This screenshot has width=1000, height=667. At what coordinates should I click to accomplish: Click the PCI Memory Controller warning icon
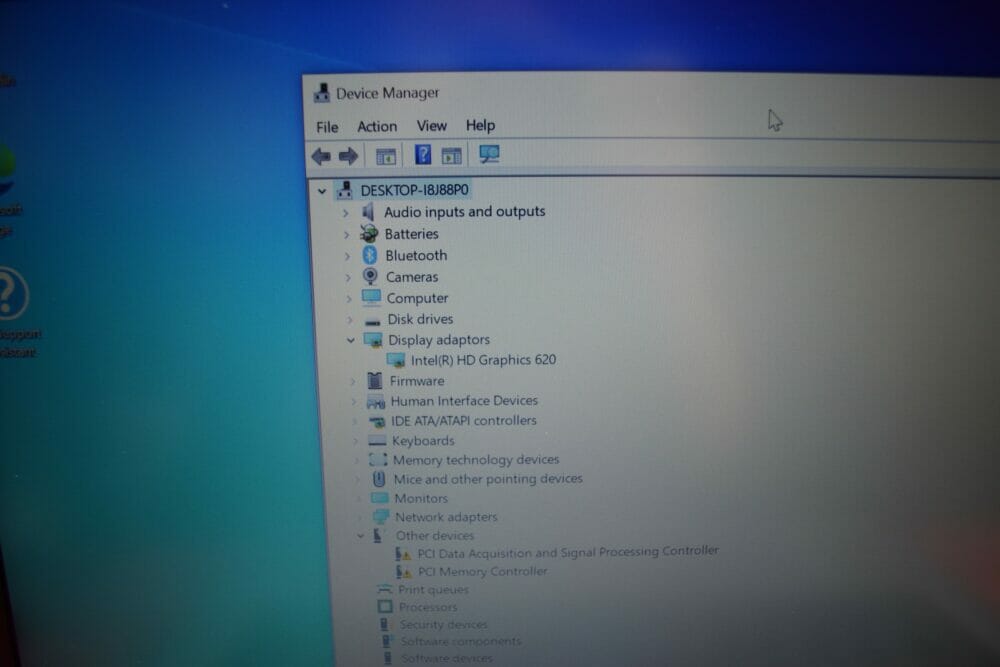pos(403,571)
